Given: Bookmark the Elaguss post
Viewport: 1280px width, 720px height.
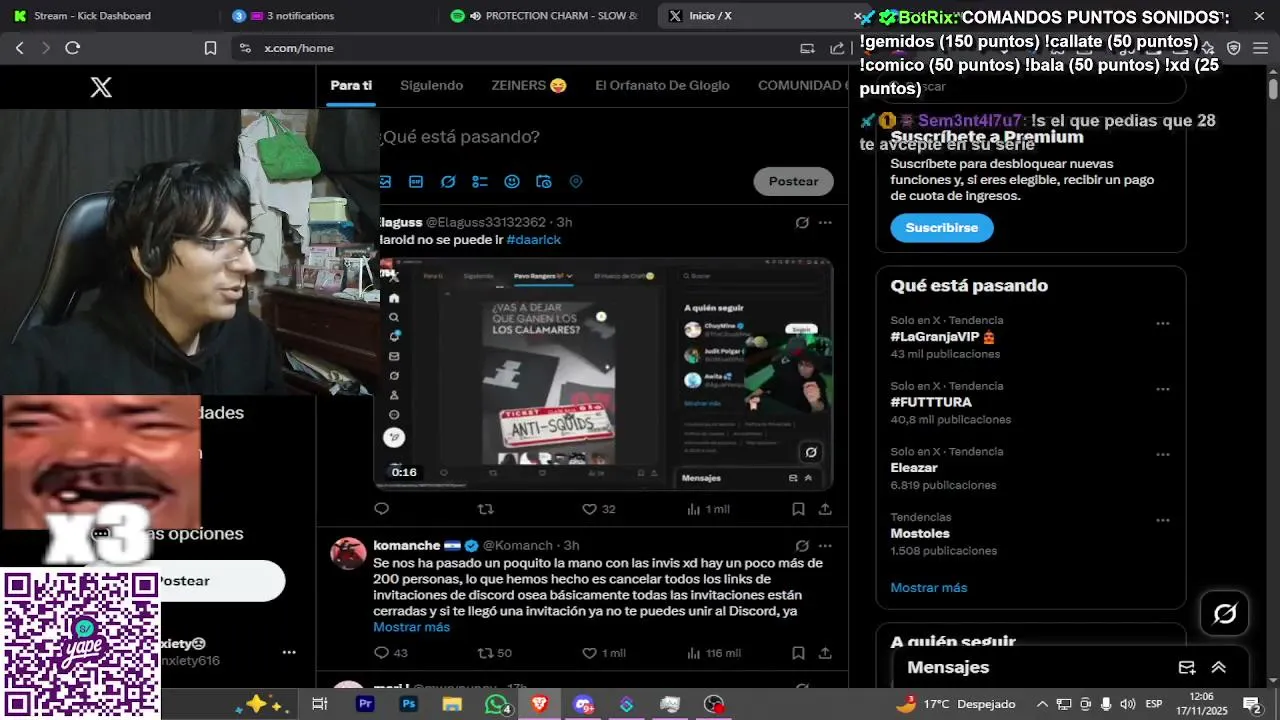Looking at the screenshot, I should pos(798,509).
